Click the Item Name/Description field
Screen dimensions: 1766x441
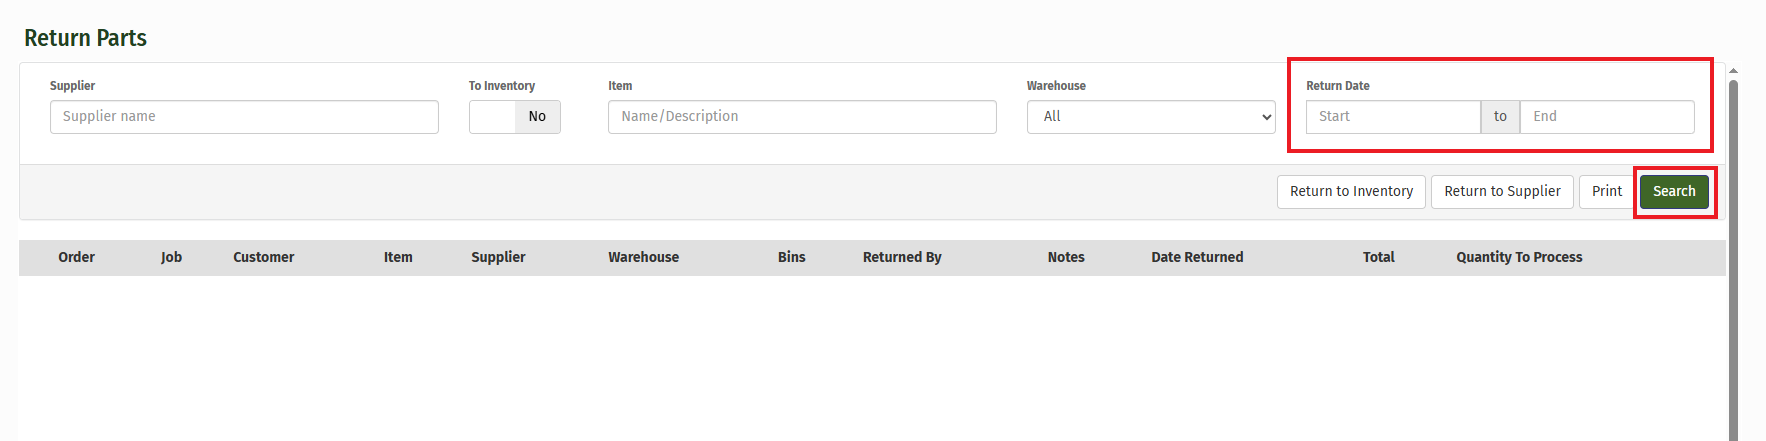801,117
